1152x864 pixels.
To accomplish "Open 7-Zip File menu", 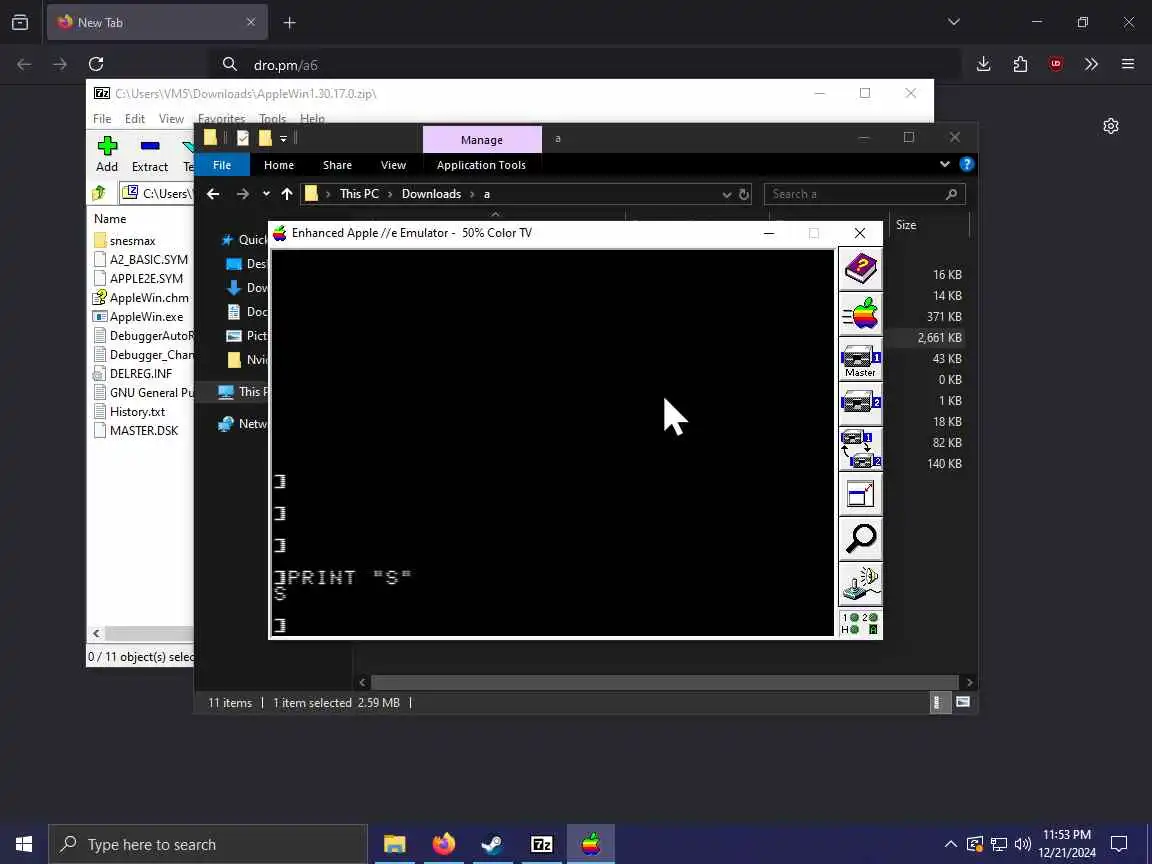I will tap(102, 118).
